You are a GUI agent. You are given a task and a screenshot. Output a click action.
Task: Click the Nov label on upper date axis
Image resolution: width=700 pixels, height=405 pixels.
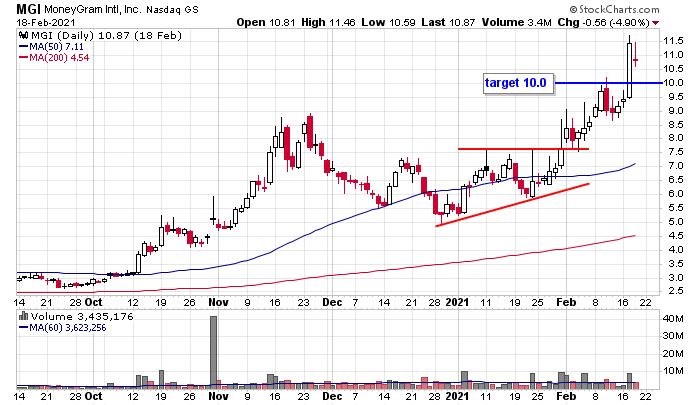click(x=218, y=302)
